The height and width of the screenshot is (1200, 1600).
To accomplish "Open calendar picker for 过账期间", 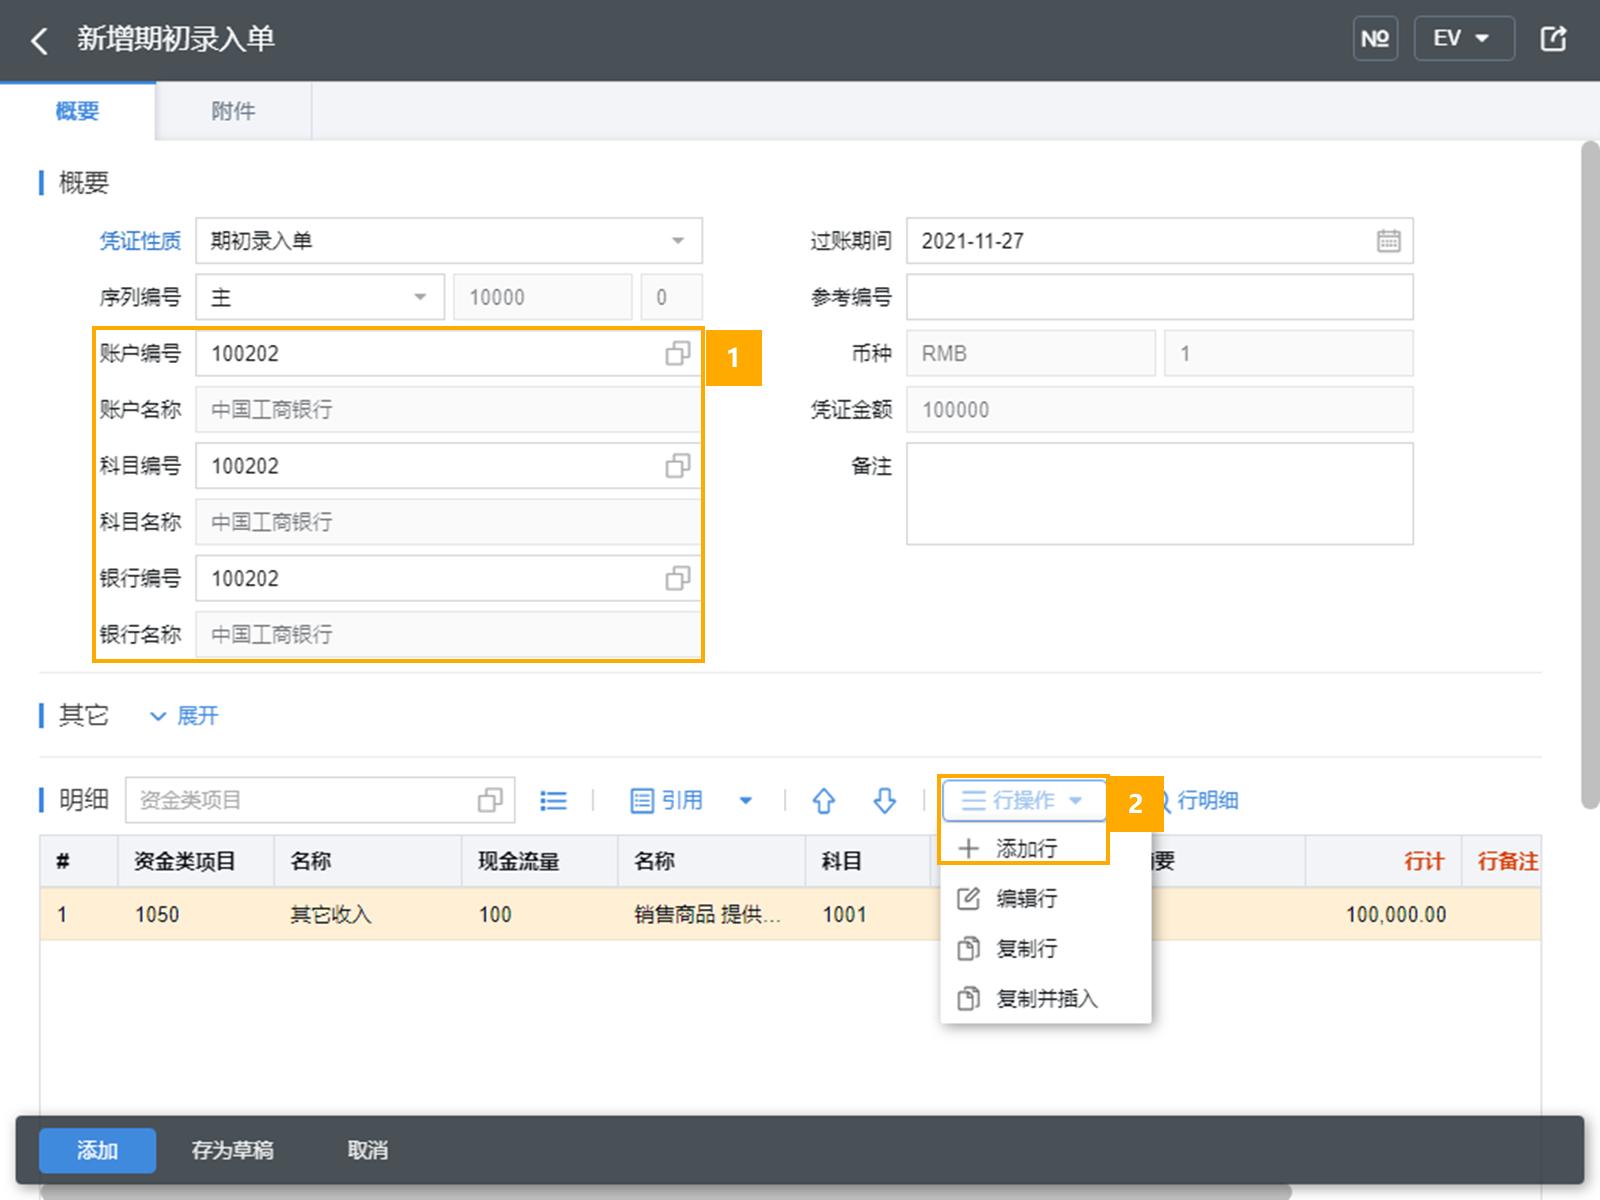I will [1388, 241].
